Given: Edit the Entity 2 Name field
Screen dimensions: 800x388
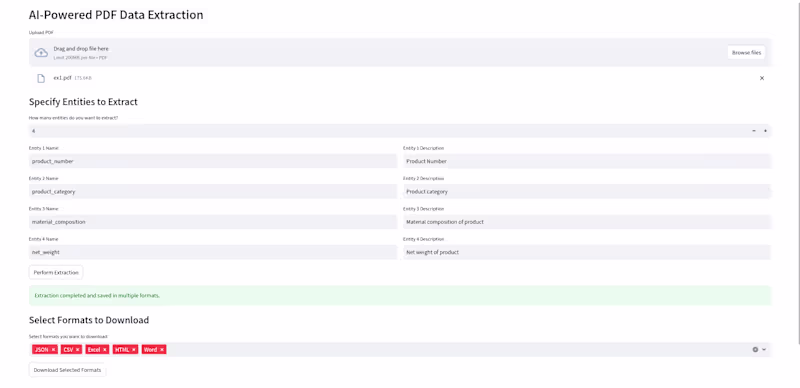Looking at the screenshot, I should pos(213,191).
